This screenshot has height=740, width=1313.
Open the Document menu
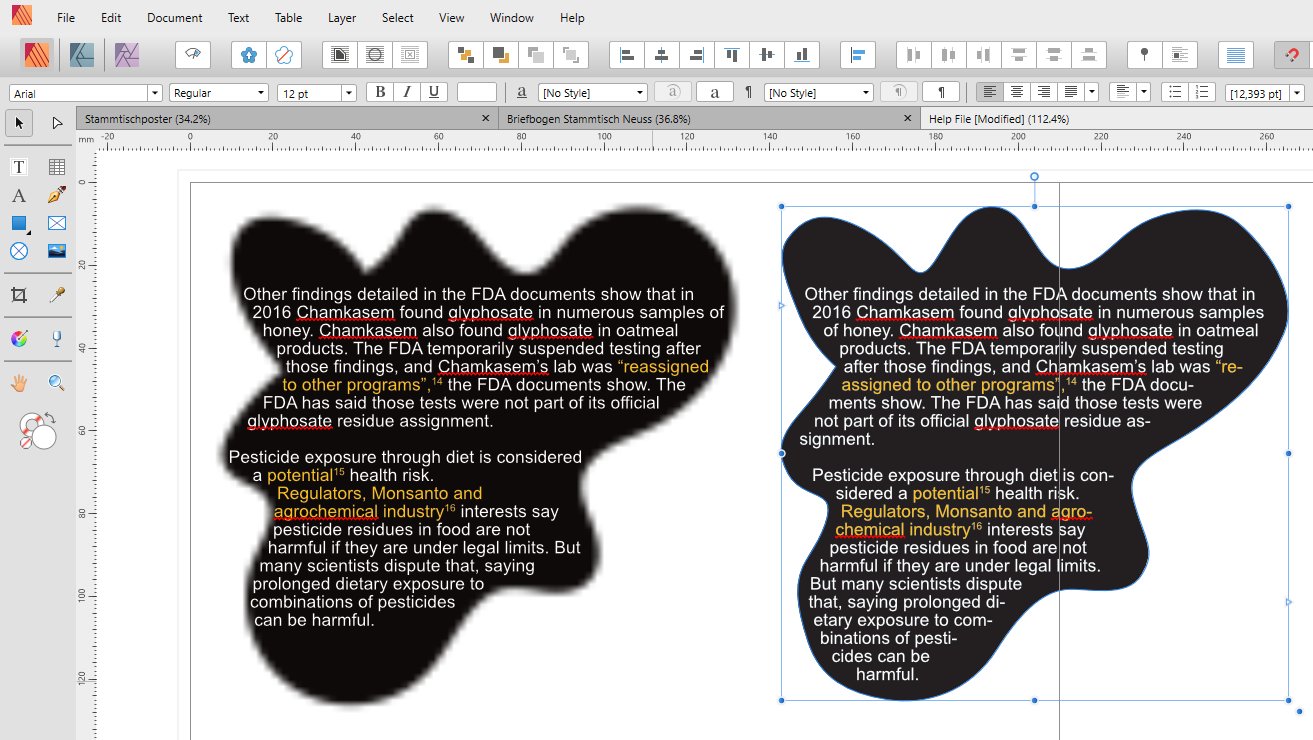click(x=175, y=18)
